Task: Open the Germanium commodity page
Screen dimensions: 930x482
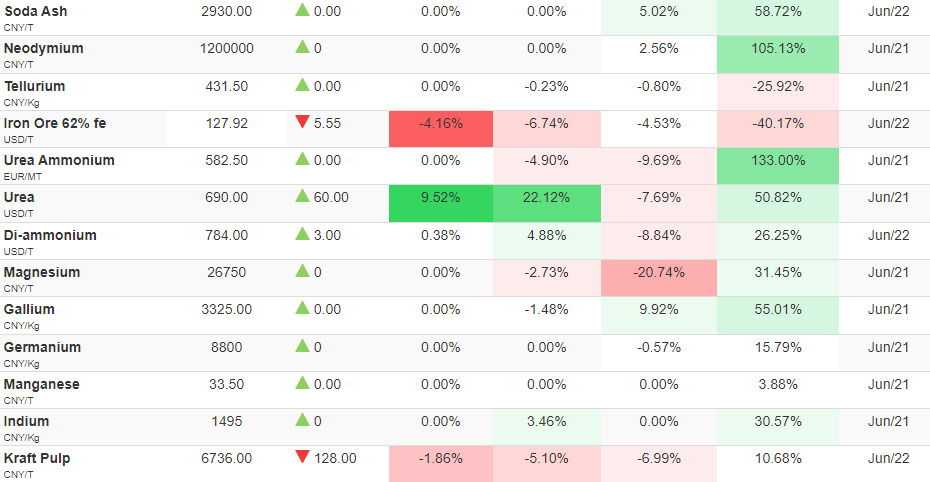Action: coord(42,347)
